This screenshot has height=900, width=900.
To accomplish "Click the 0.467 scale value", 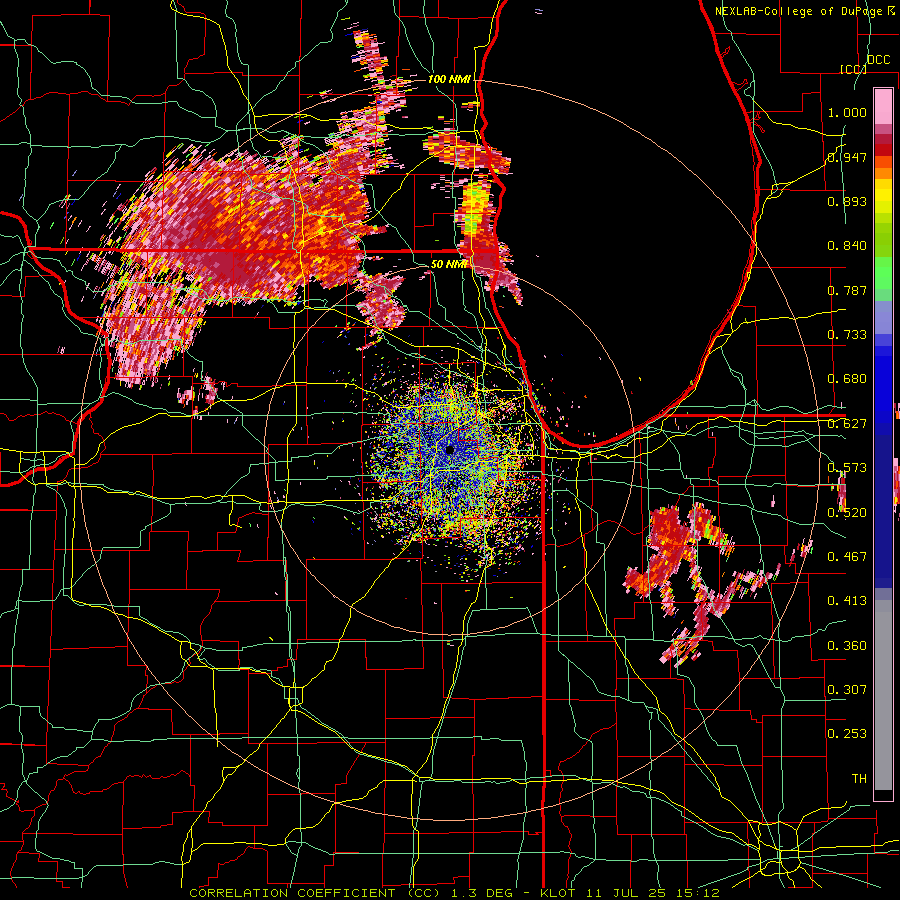I will (x=847, y=557).
